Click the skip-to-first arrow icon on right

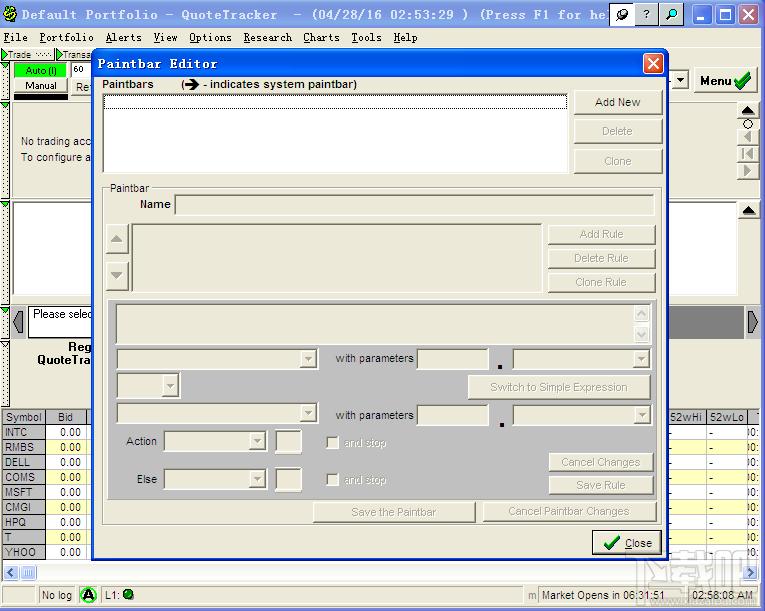tap(747, 154)
